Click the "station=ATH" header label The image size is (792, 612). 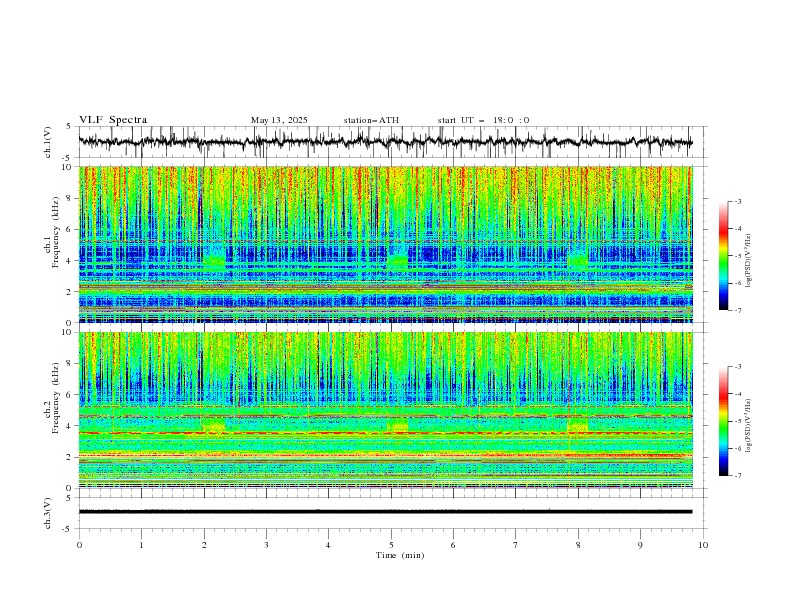[371, 120]
